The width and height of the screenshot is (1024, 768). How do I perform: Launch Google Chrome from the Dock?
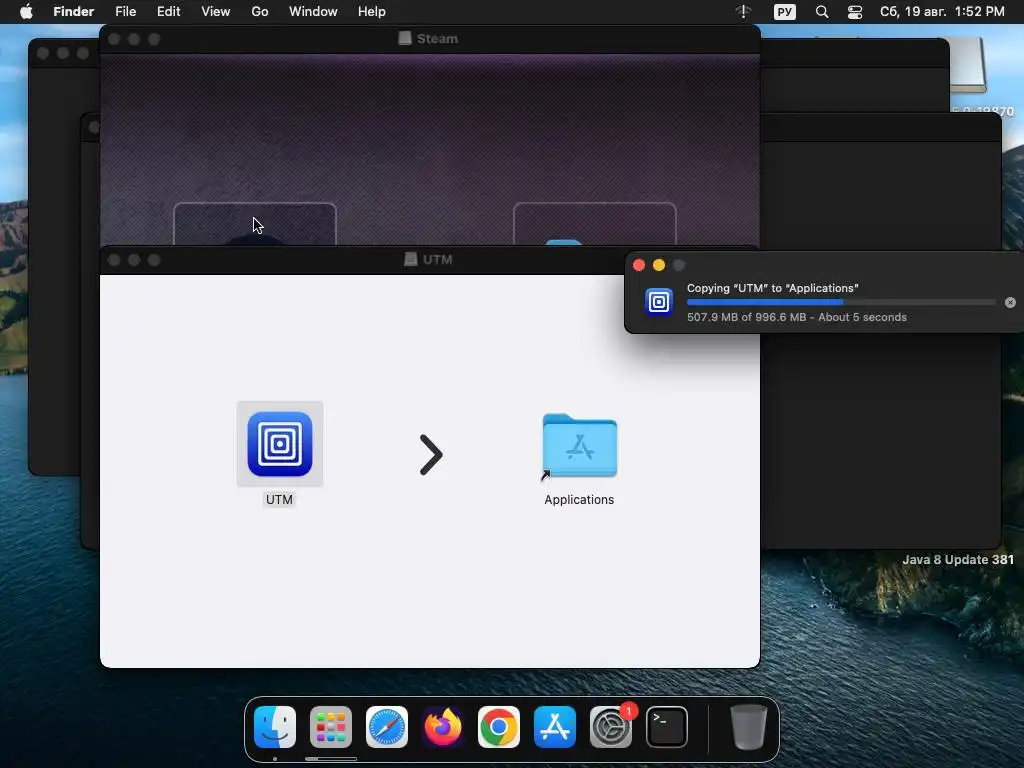(499, 727)
